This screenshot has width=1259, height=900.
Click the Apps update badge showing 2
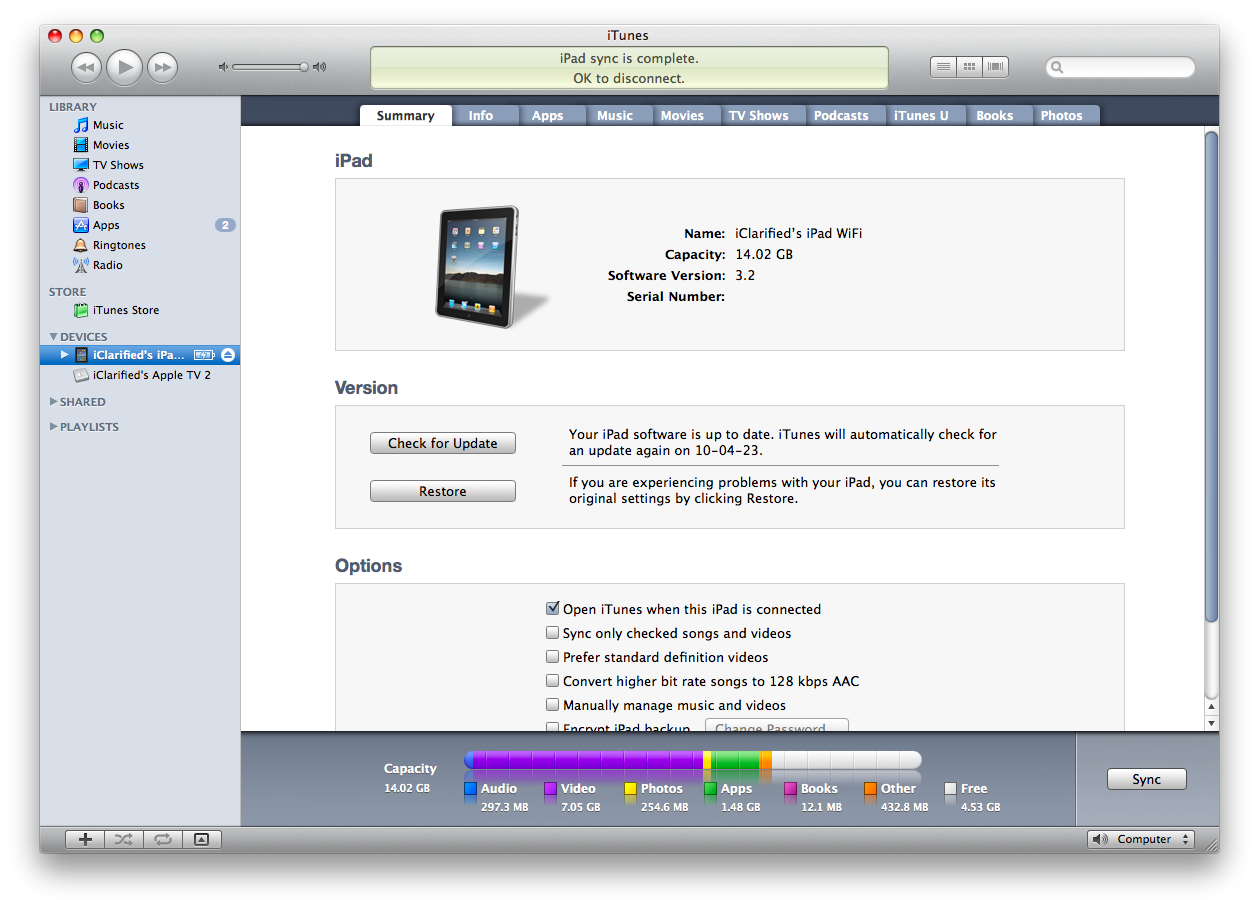click(225, 225)
